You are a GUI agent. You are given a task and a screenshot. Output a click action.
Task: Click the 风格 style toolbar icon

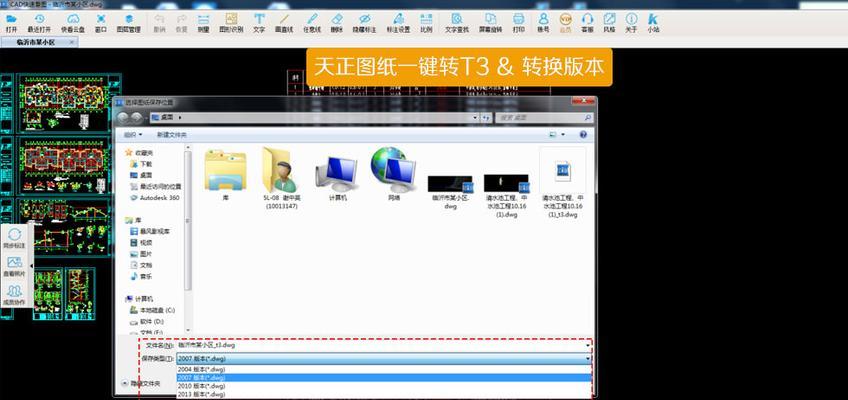(610, 23)
